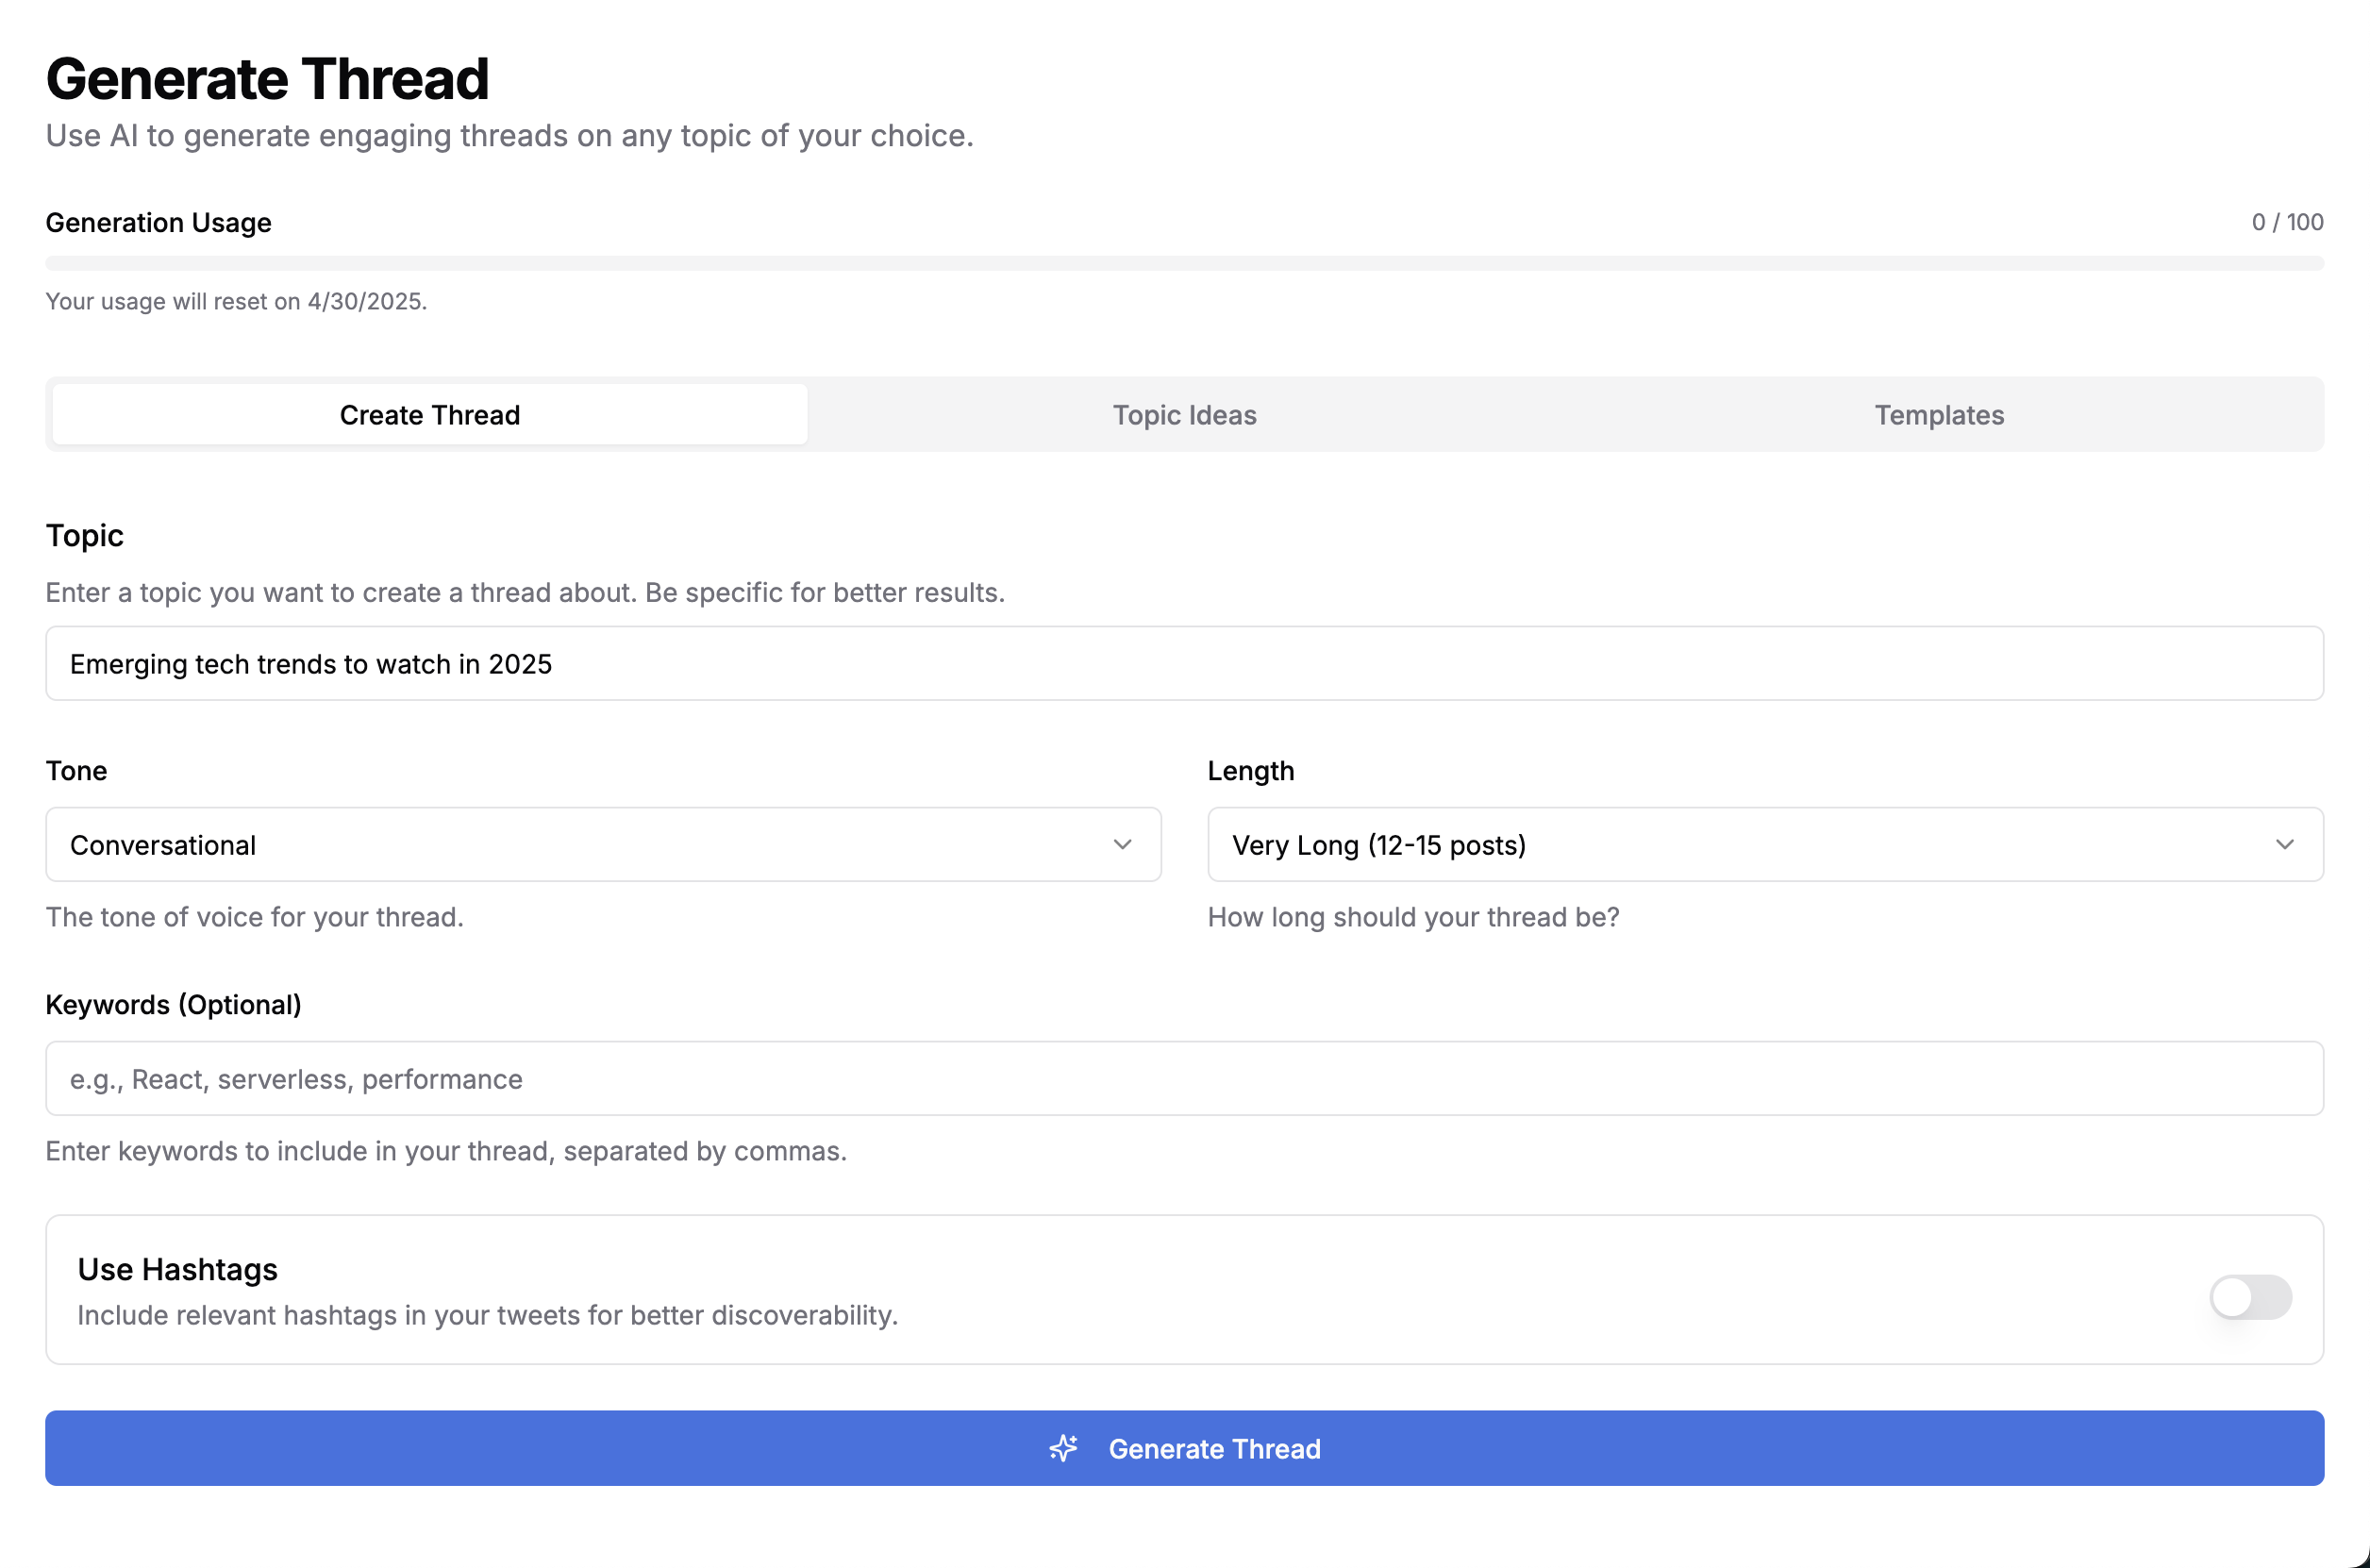Switch to the Templates tab
2370x1568 pixels.
click(x=1938, y=415)
